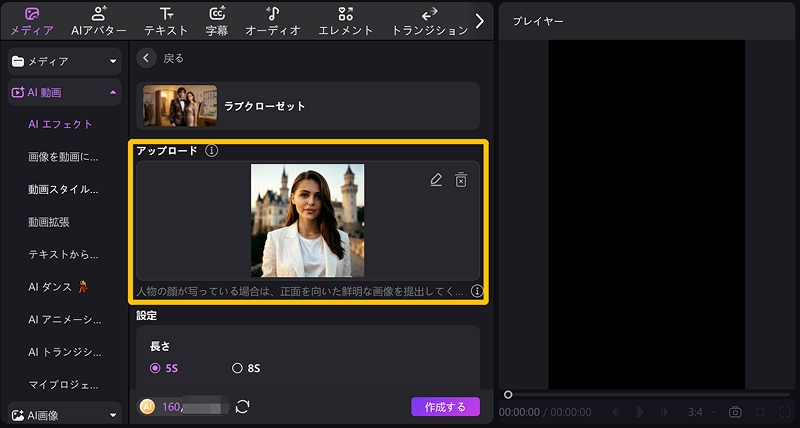Open テキストから... sidebar item
Viewport: 800px width, 428px height.
pyautogui.click(x=63, y=254)
